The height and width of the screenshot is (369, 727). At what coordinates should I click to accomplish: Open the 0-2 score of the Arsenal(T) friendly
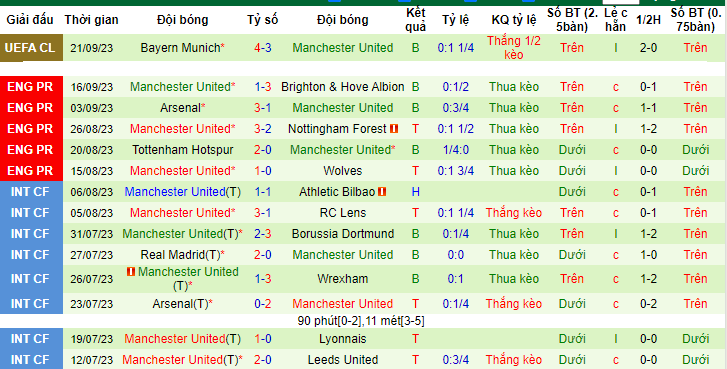tap(262, 304)
